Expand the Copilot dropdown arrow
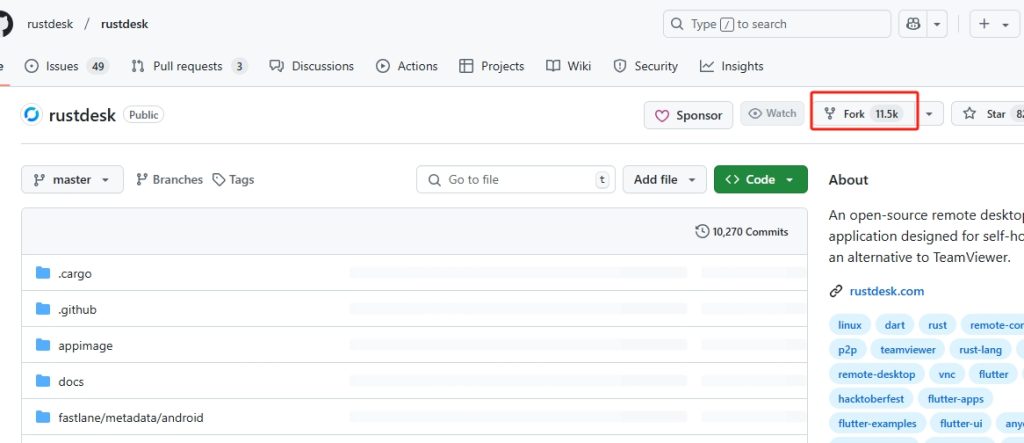This screenshot has height=443, width=1024. pyautogui.click(x=936, y=24)
